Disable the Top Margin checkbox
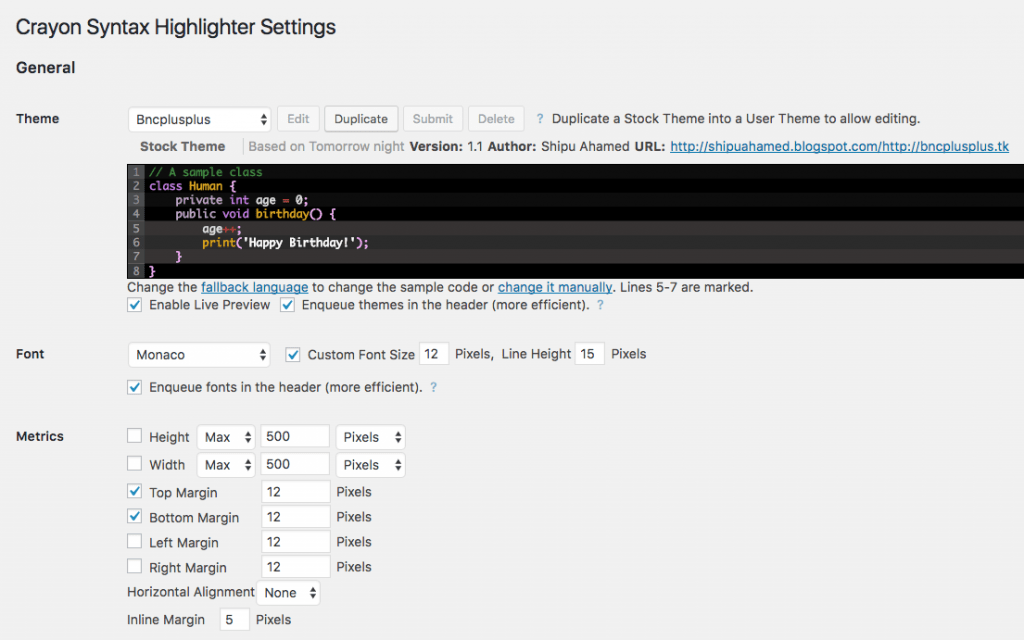1024x640 pixels. pos(135,492)
